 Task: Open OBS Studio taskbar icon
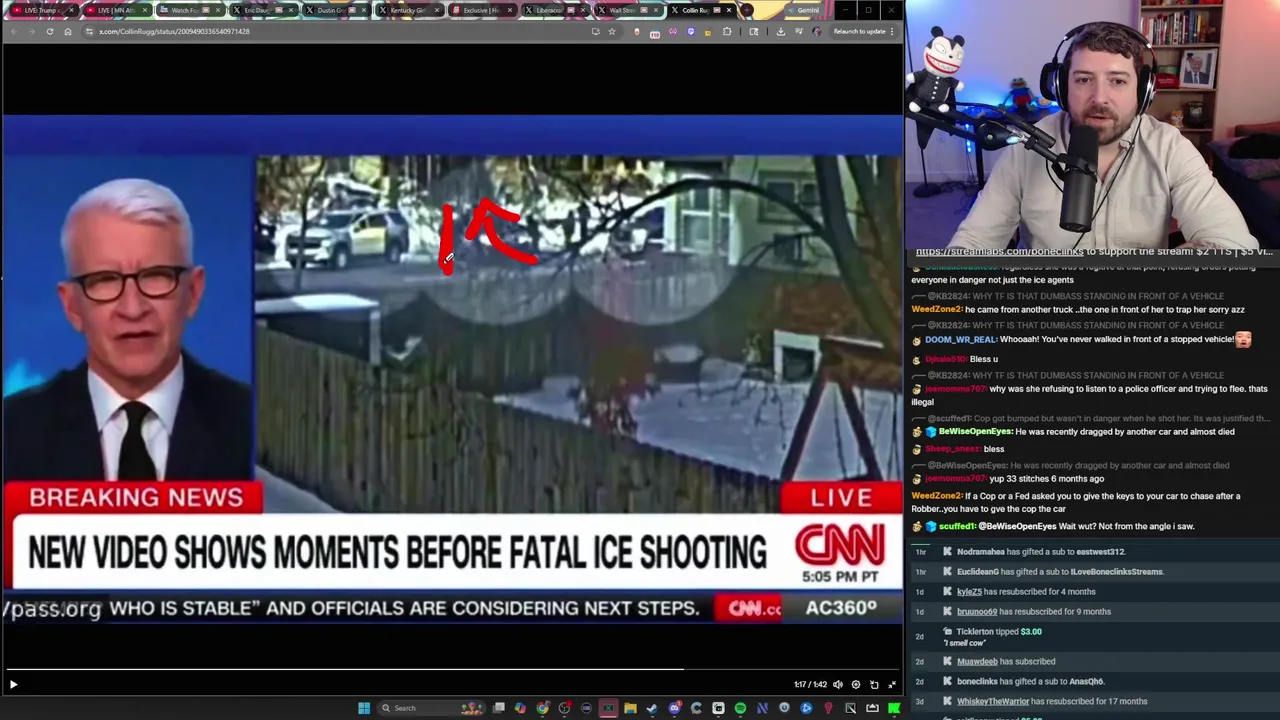tap(564, 708)
